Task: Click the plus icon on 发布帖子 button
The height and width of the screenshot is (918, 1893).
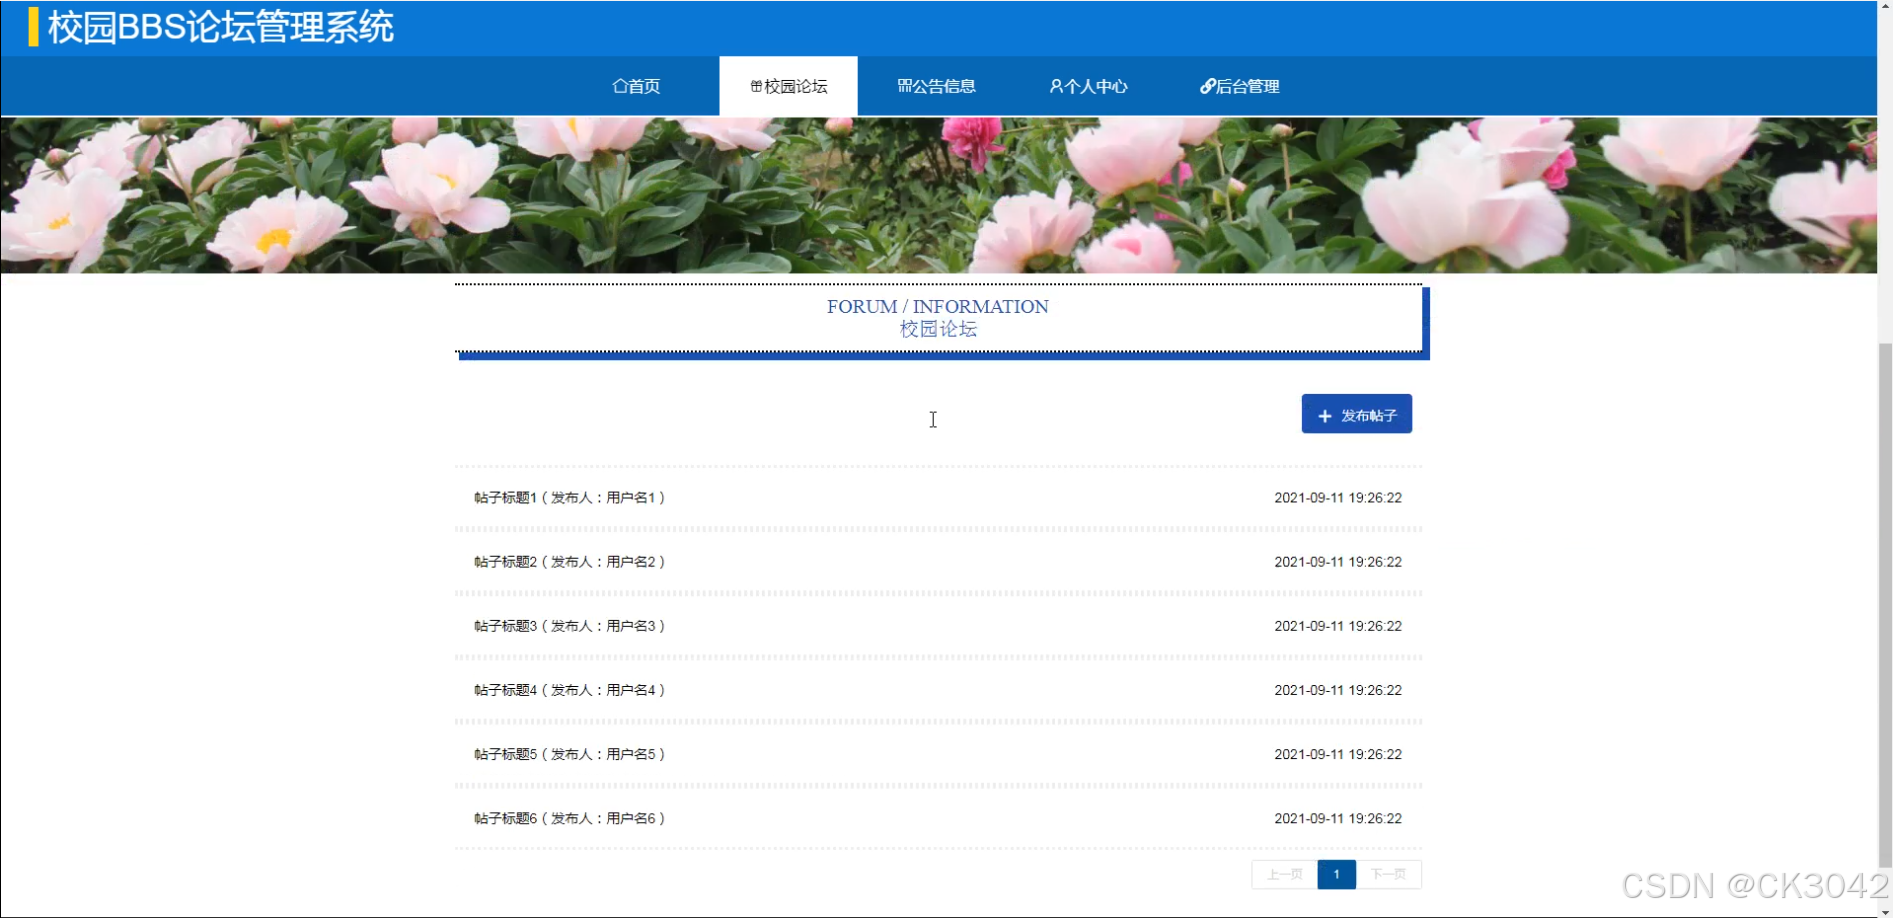Action: tap(1324, 414)
